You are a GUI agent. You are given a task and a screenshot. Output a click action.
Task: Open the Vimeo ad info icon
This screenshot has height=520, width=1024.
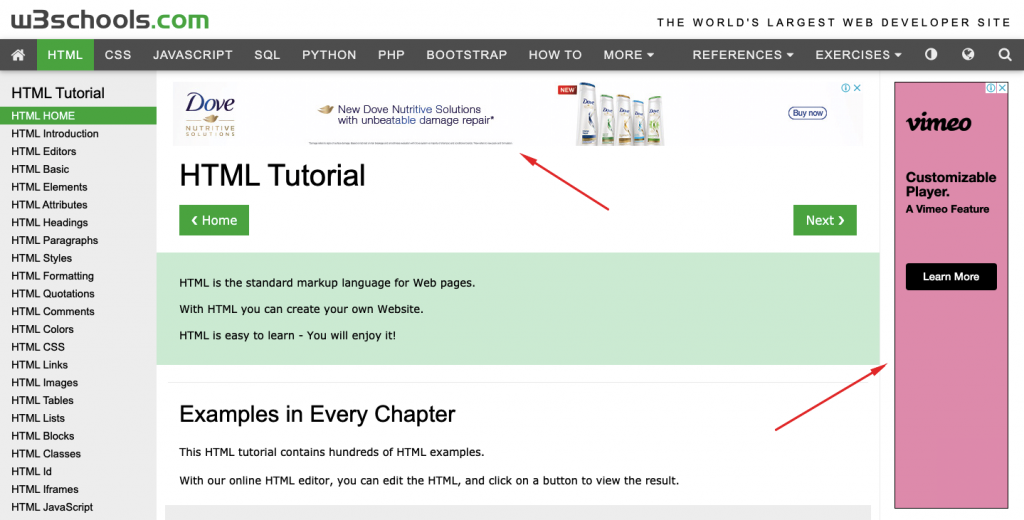(x=991, y=88)
